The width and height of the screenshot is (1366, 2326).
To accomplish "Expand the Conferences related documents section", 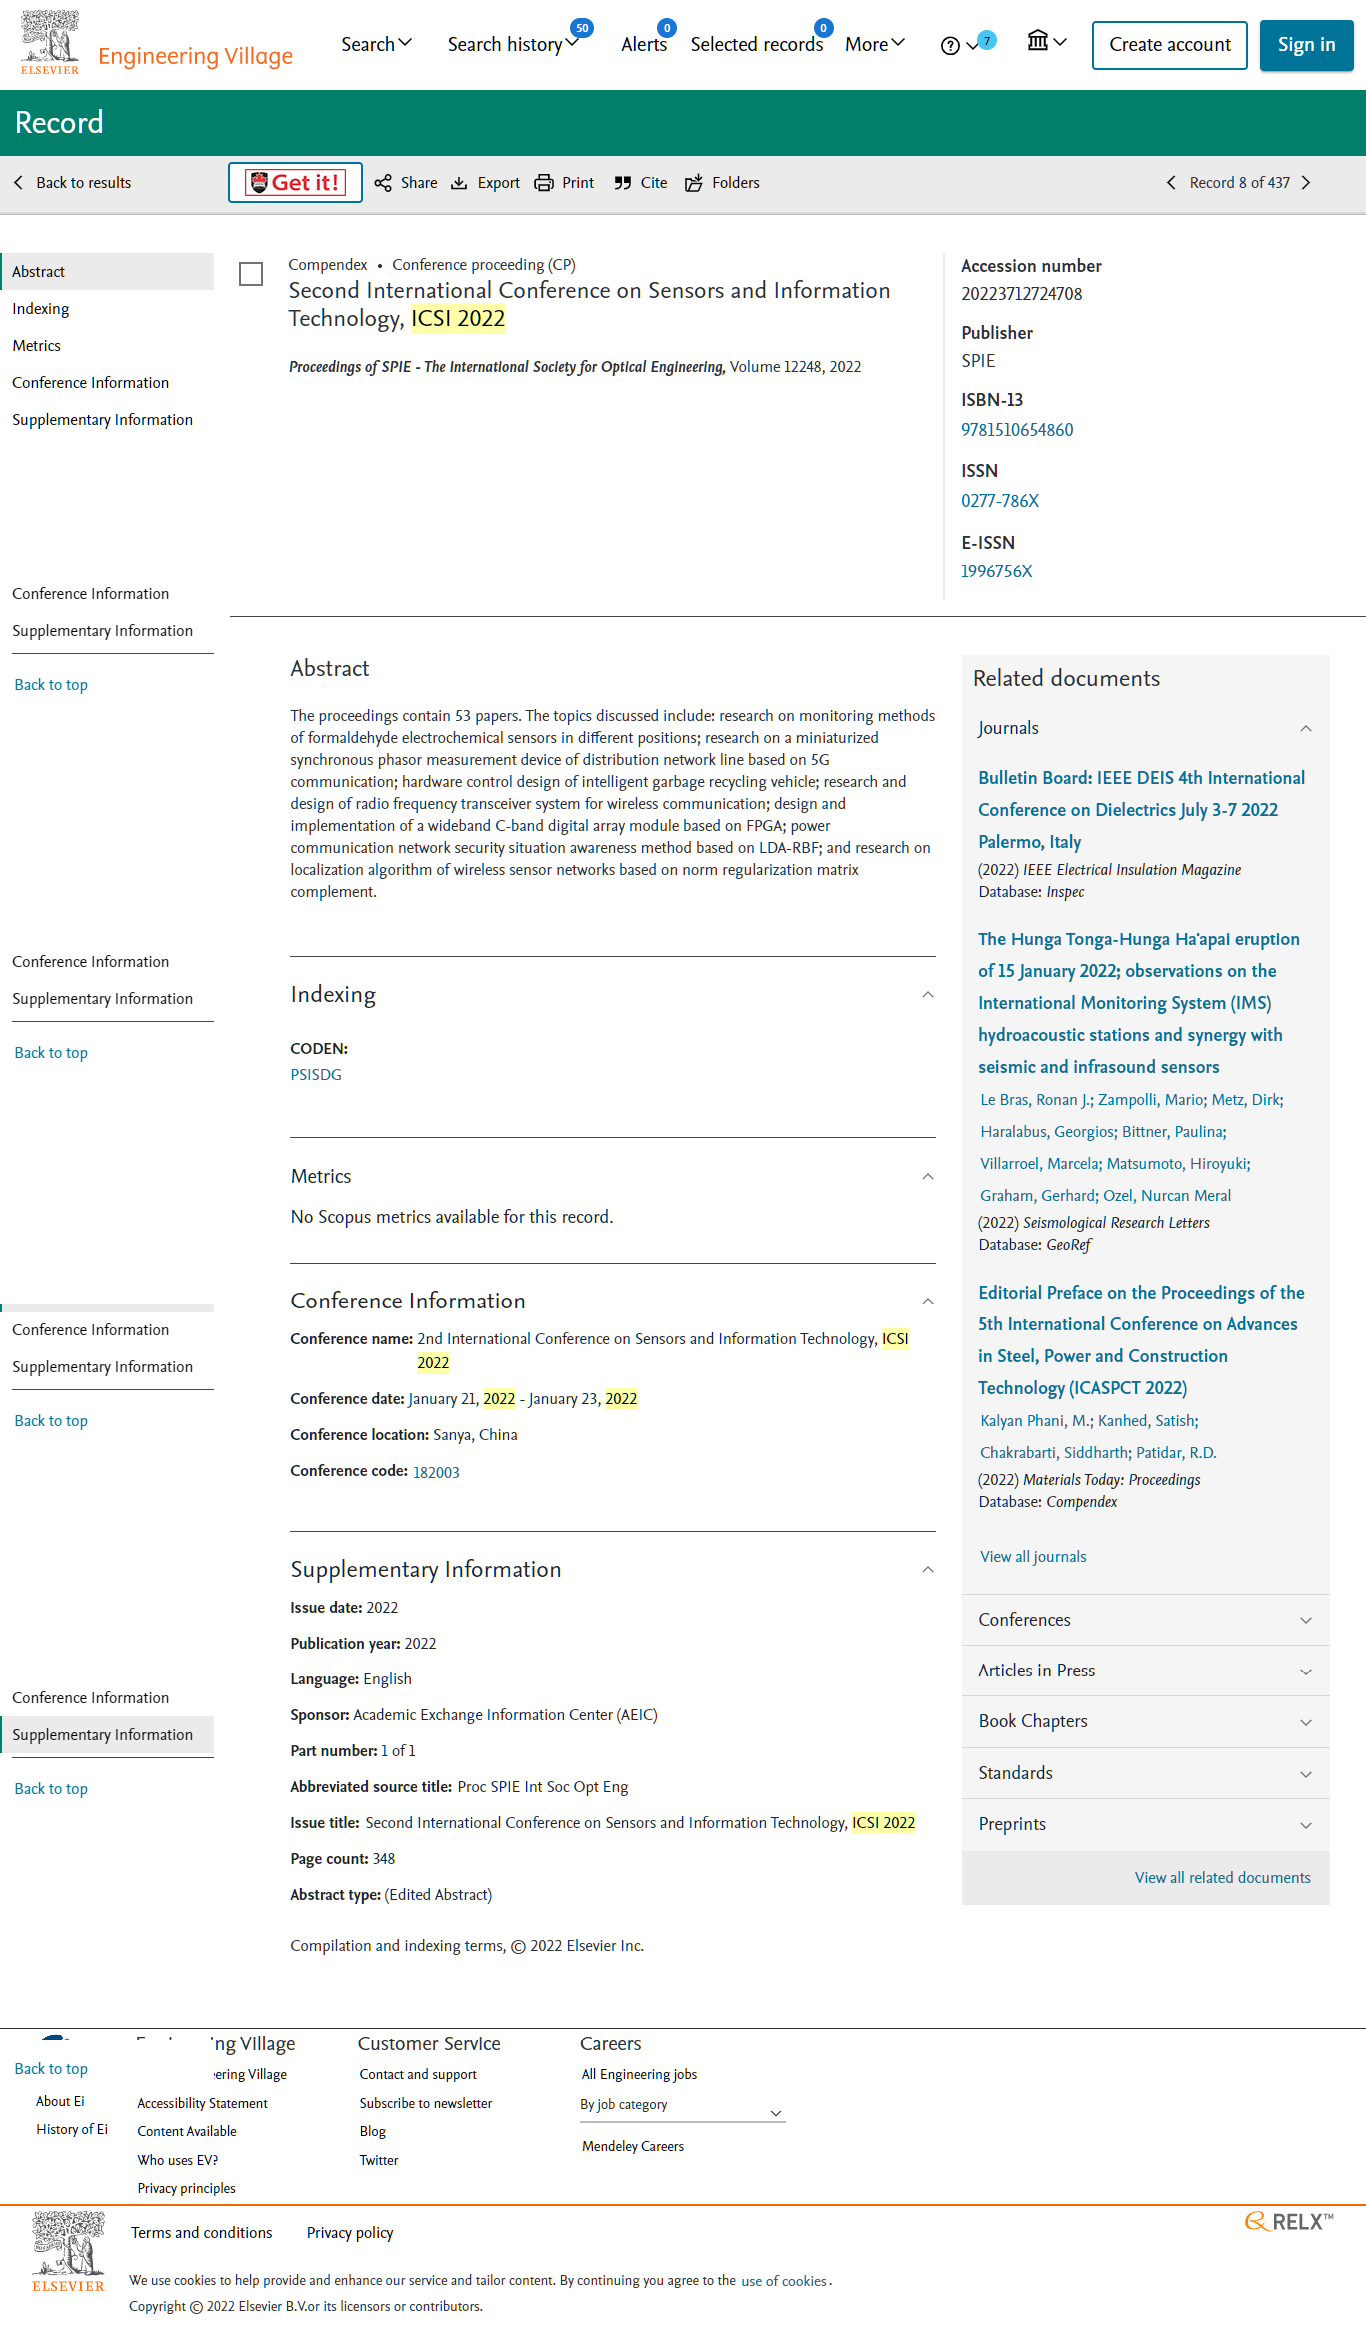I will pos(1305,1620).
